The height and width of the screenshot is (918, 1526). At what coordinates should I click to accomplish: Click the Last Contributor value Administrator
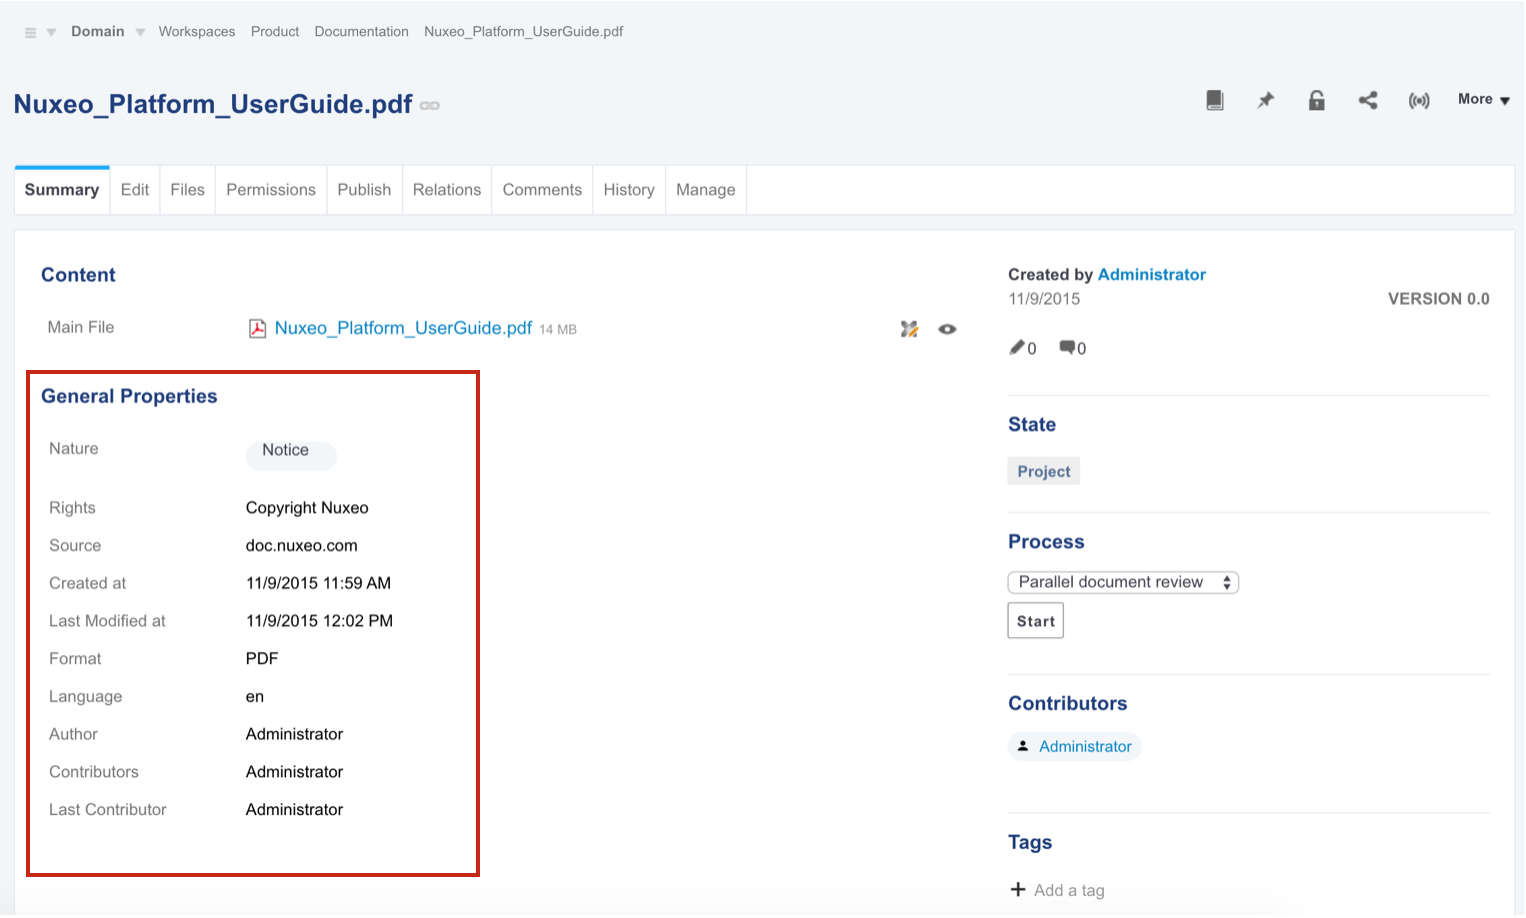(x=294, y=810)
